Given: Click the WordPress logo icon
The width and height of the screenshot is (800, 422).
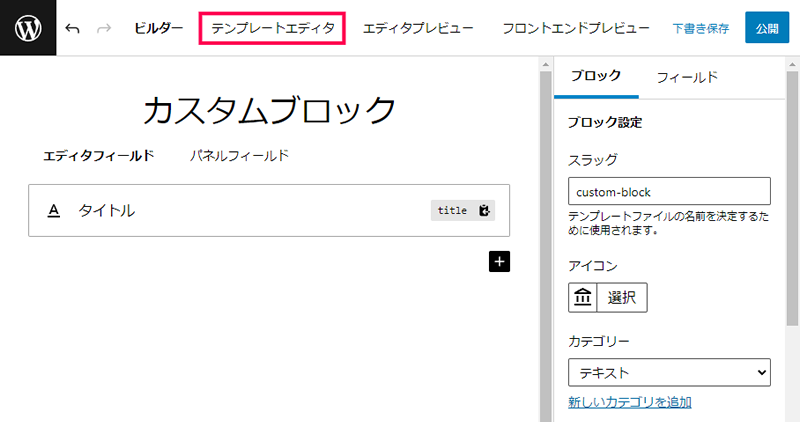Looking at the screenshot, I should pyautogui.click(x=28, y=28).
